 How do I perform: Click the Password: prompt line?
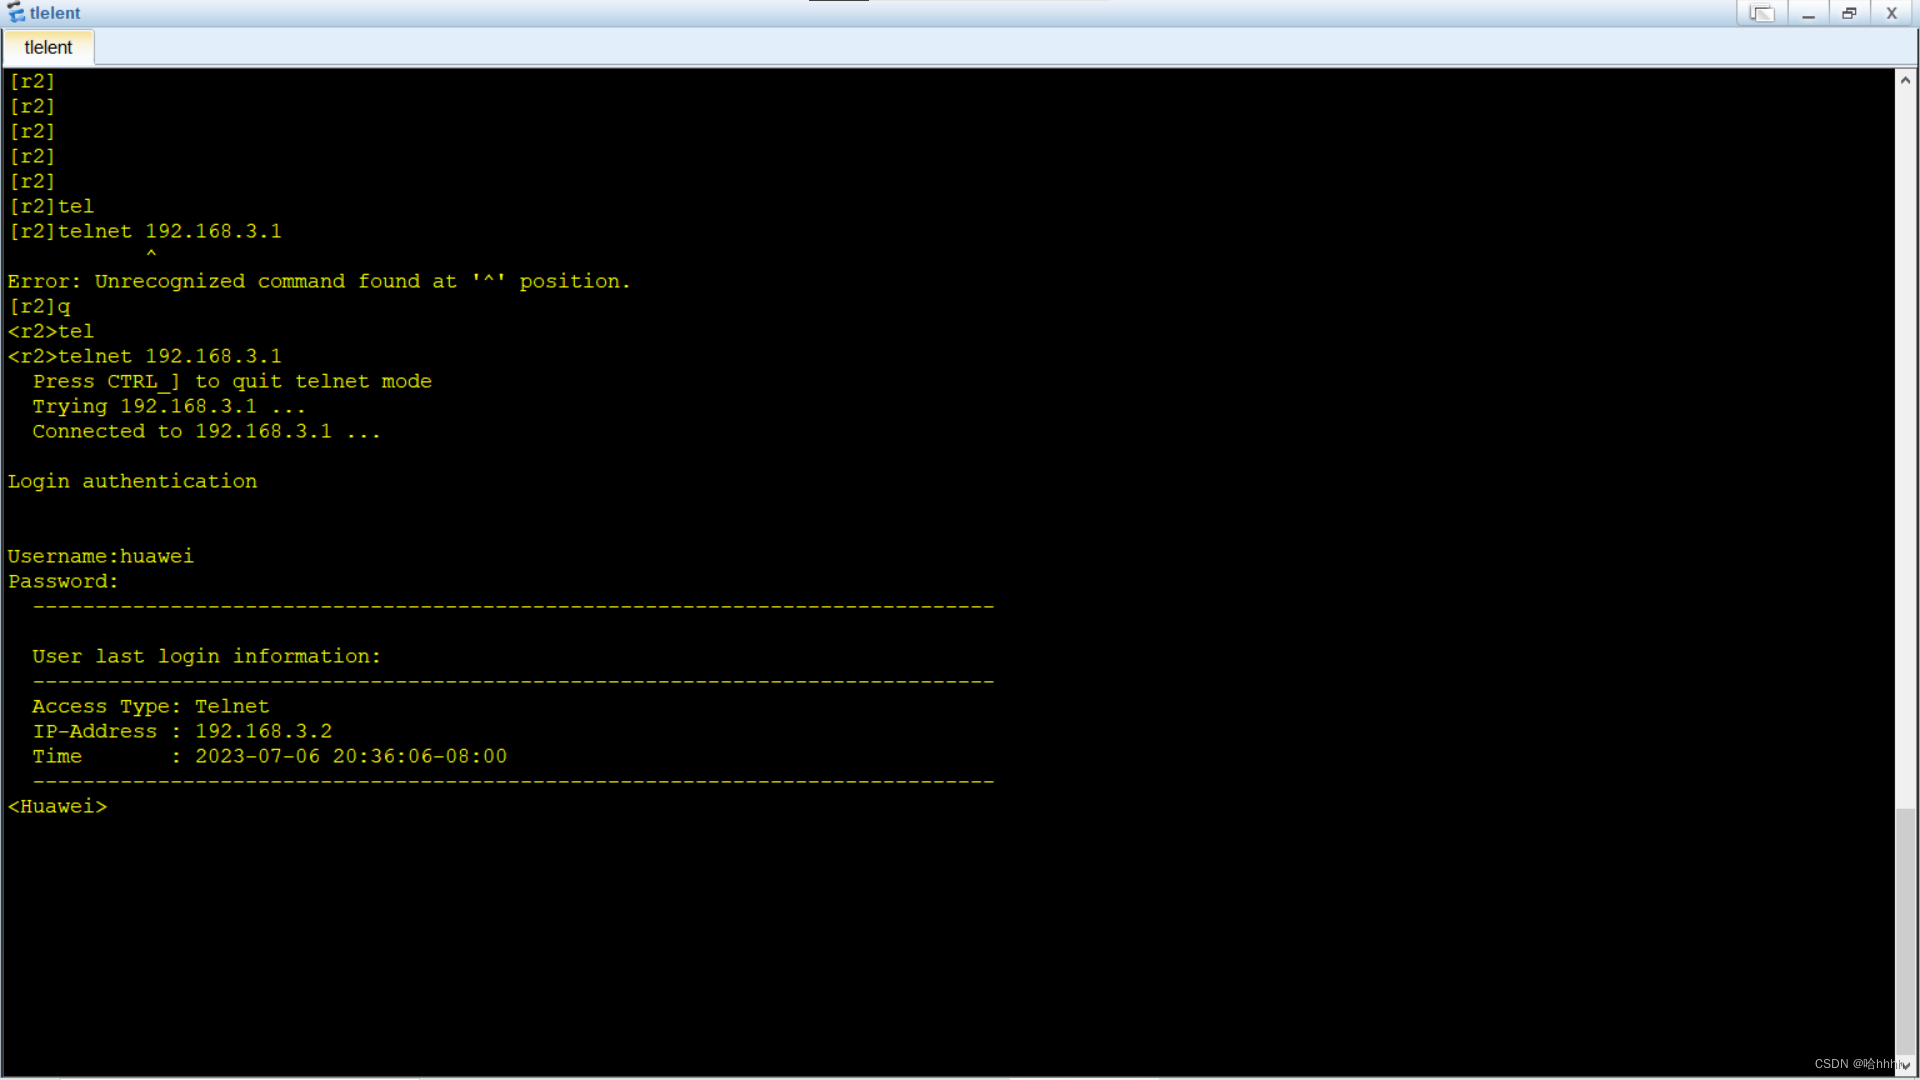[63, 581]
